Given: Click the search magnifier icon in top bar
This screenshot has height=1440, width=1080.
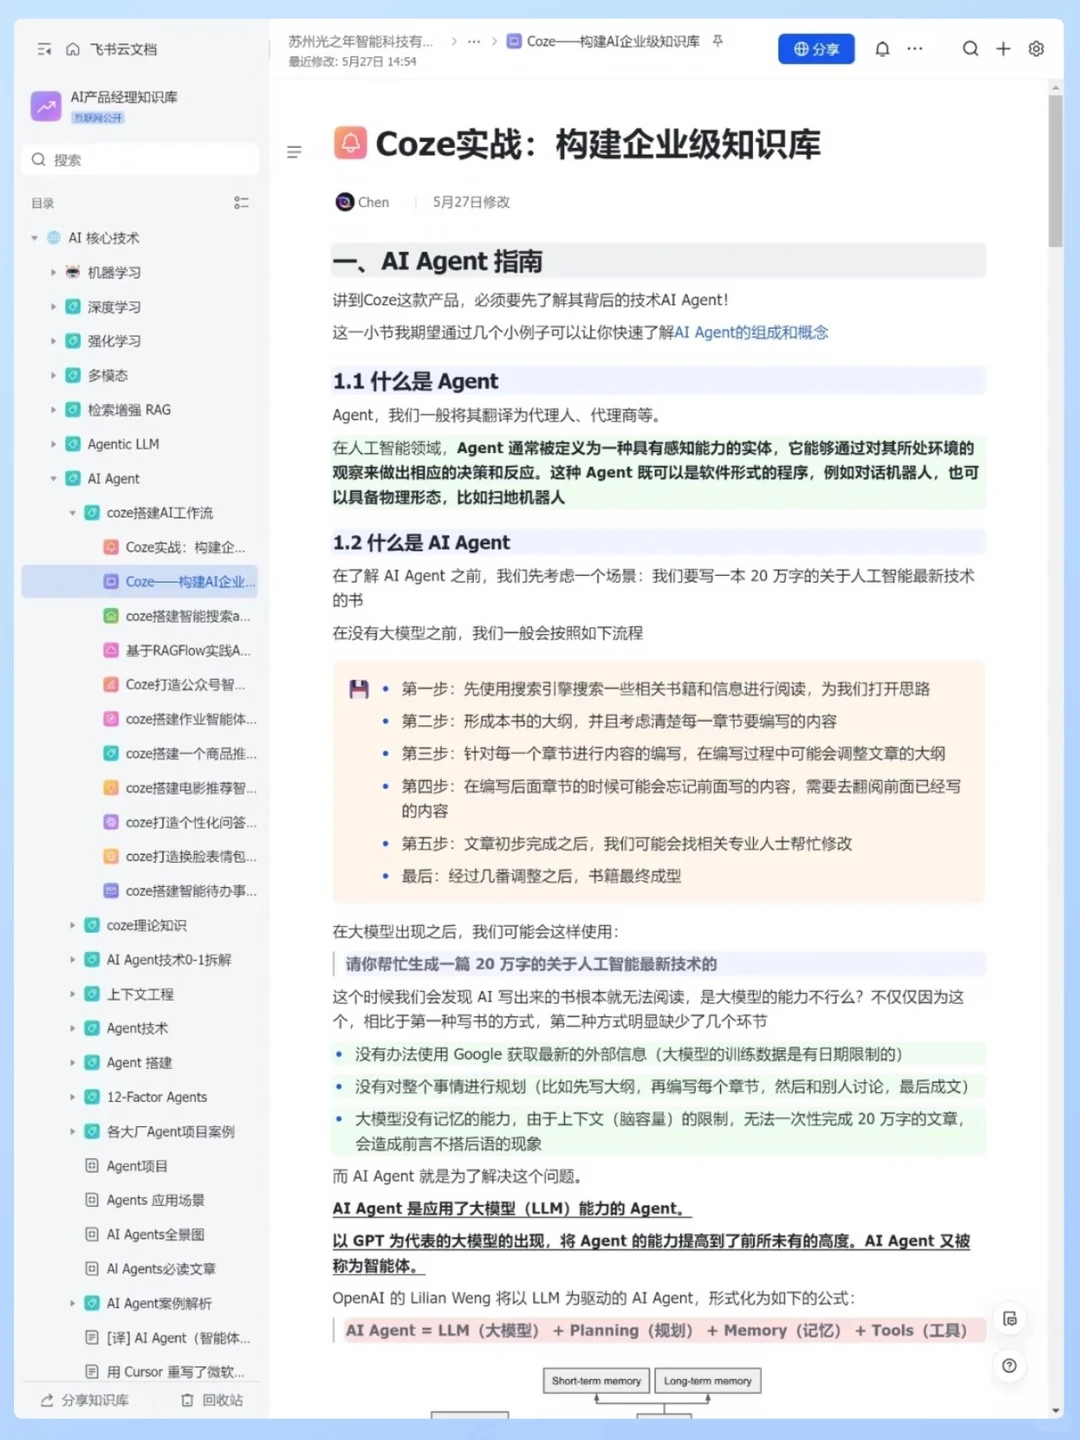Looking at the screenshot, I should (x=970, y=49).
